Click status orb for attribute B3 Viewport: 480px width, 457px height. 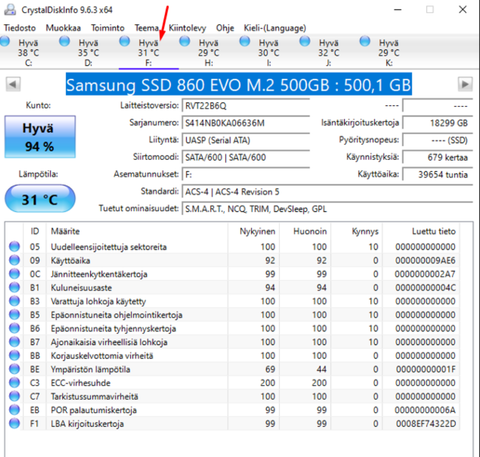tap(14, 301)
